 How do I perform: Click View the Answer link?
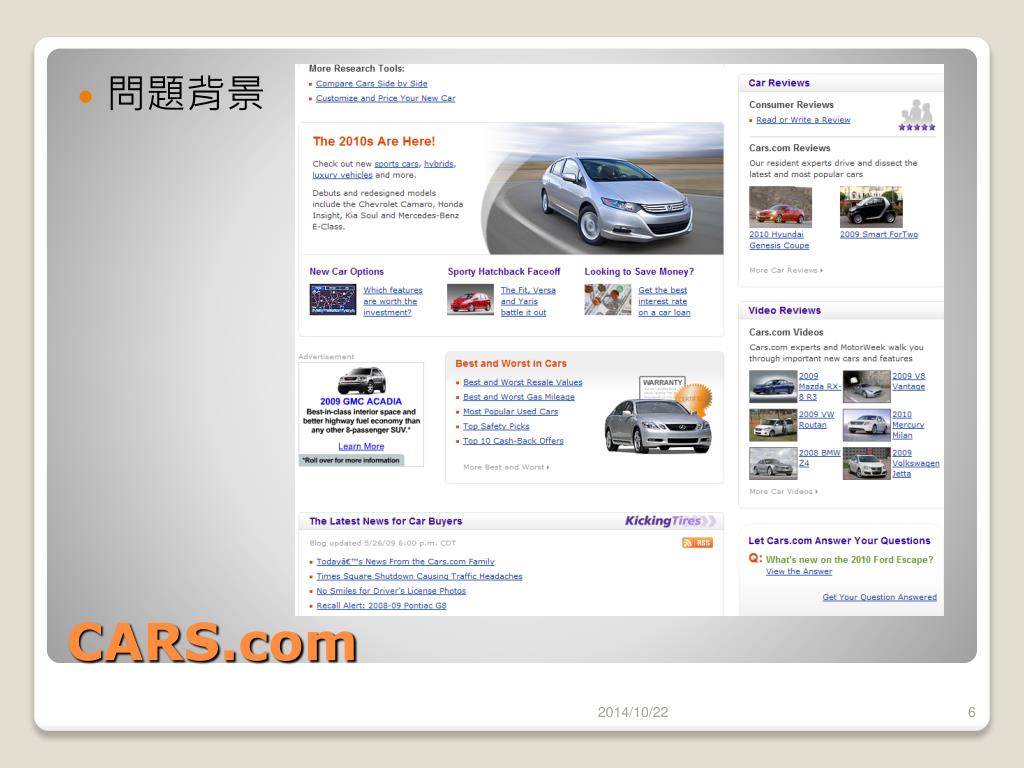coord(799,571)
